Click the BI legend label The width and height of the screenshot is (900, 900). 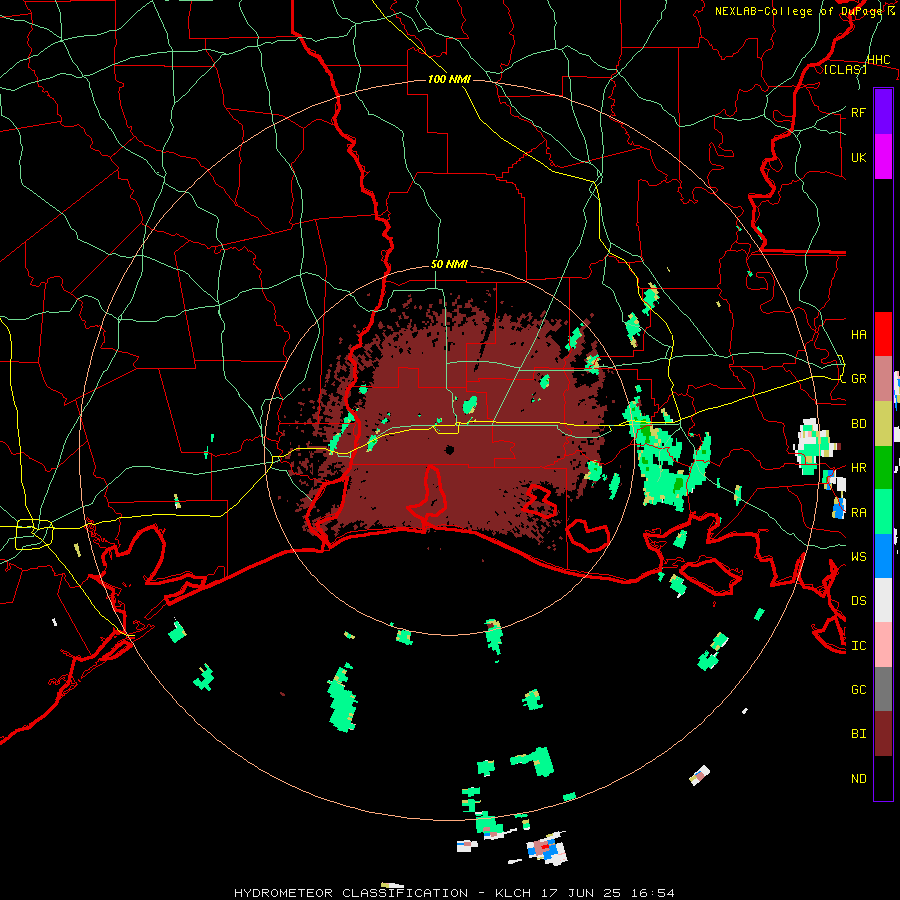click(x=858, y=734)
